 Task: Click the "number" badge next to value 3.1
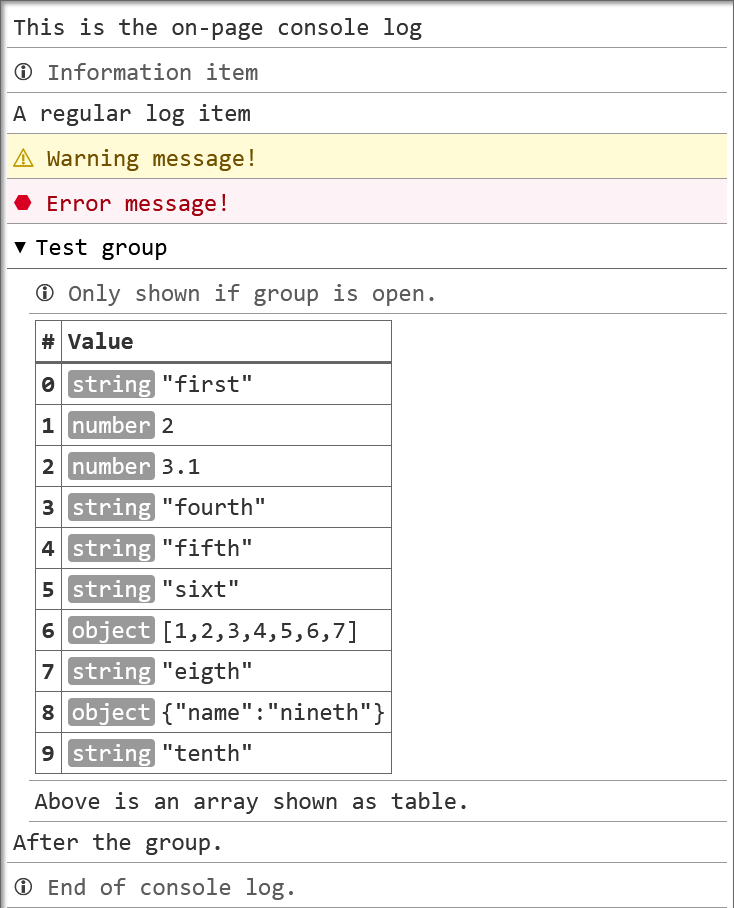(x=111, y=466)
